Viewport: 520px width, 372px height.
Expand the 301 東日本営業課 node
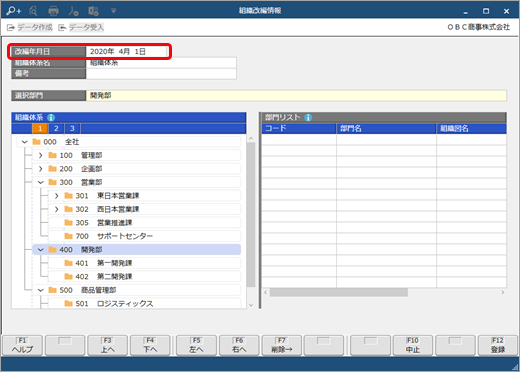[x=56, y=196]
